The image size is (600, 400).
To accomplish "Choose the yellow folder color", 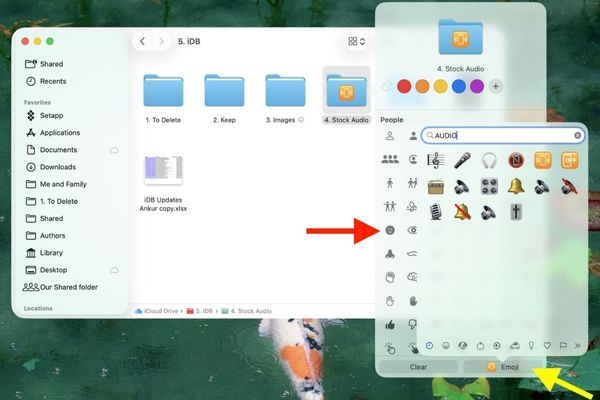I will click(x=440, y=87).
